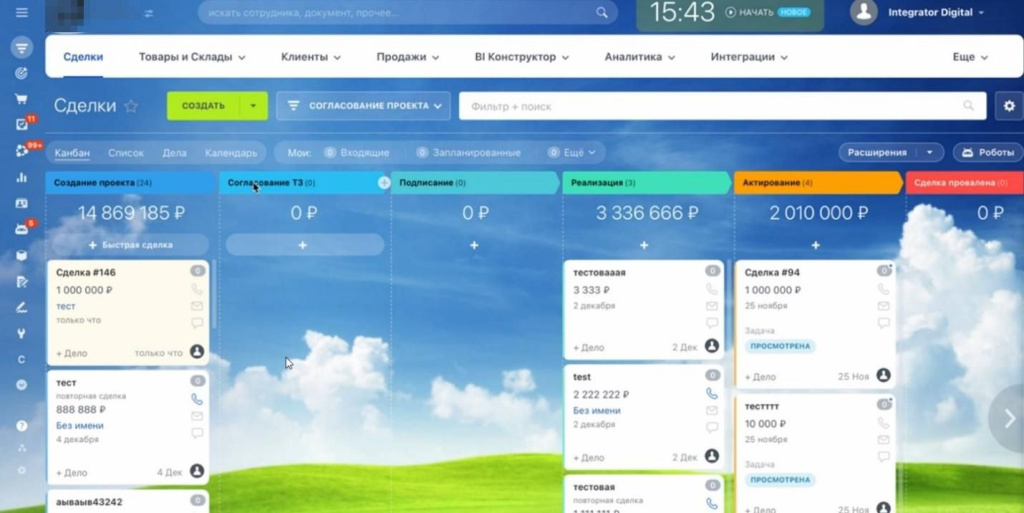The image size is (1024, 513).
Task: Star the Сделки page as favorite
Action: pyautogui.click(x=131, y=106)
